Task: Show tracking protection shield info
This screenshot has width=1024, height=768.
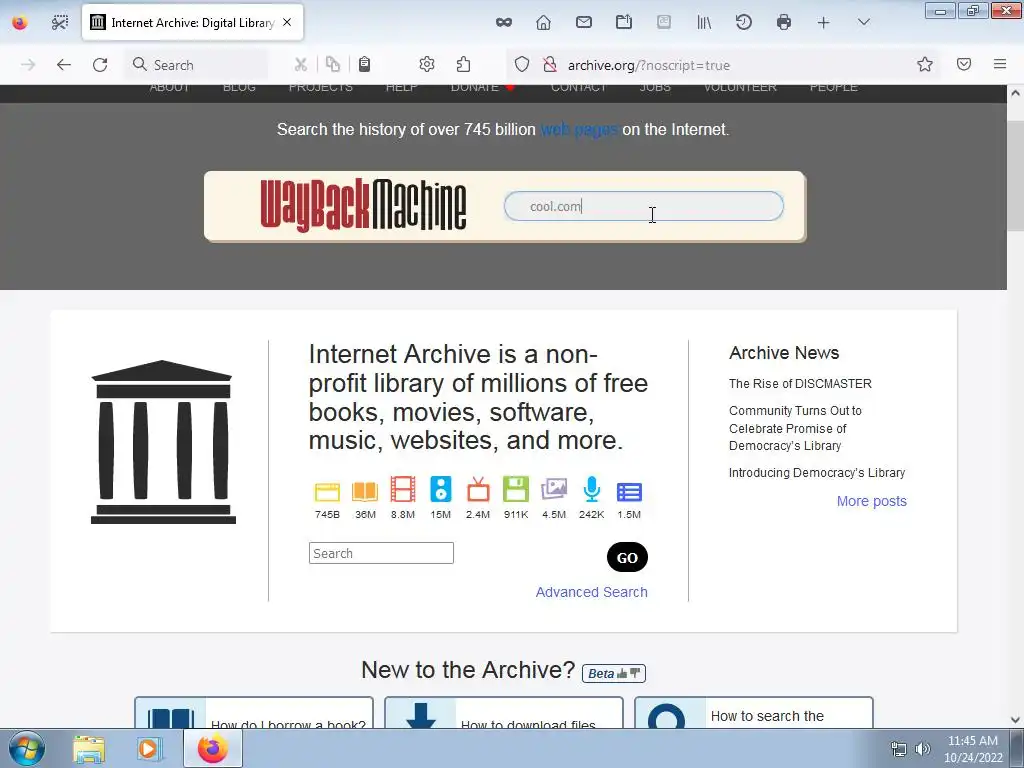Action: coord(521,64)
